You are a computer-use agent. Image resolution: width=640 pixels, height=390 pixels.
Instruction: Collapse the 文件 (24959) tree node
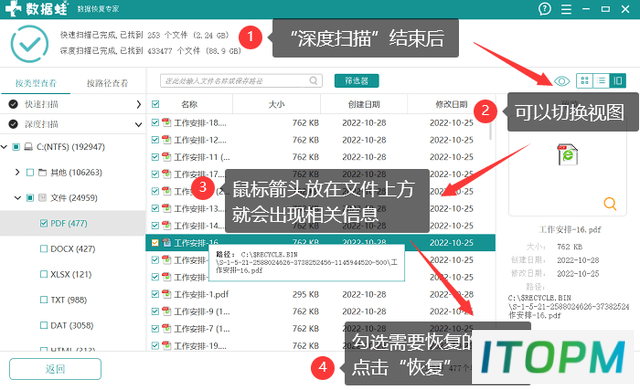click(18, 198)
